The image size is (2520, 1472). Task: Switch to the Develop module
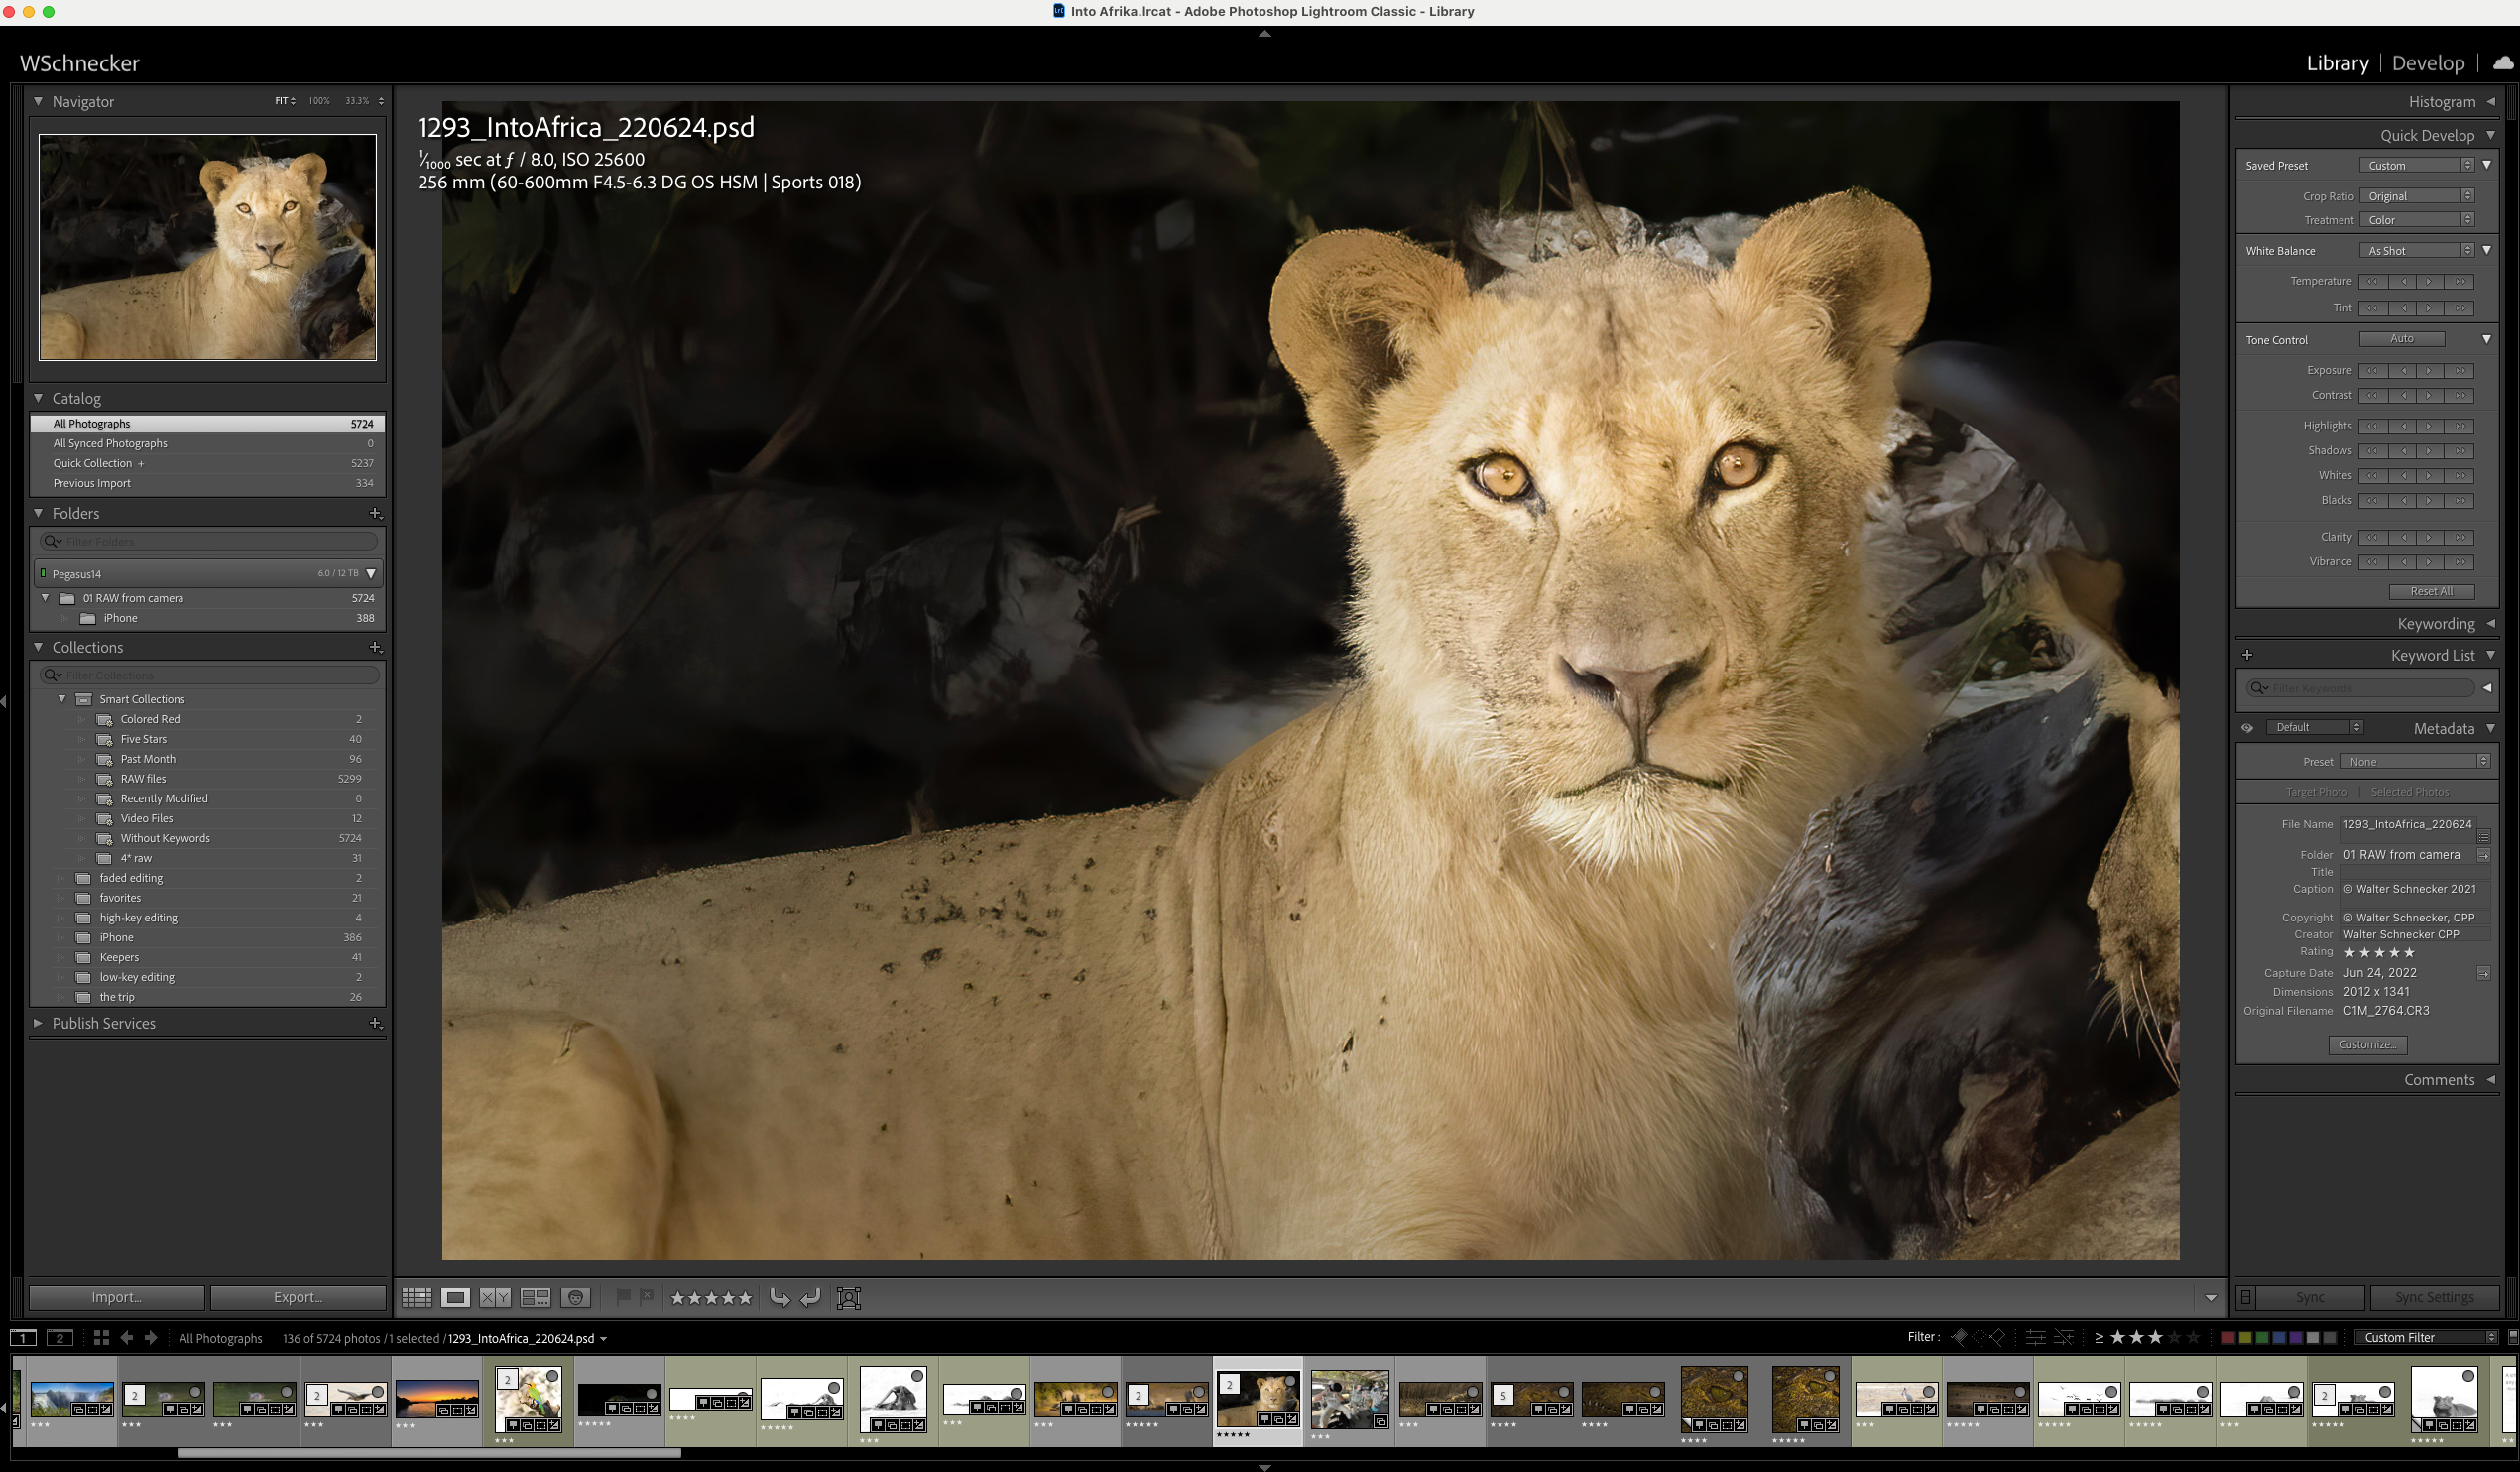(2427, 63)
